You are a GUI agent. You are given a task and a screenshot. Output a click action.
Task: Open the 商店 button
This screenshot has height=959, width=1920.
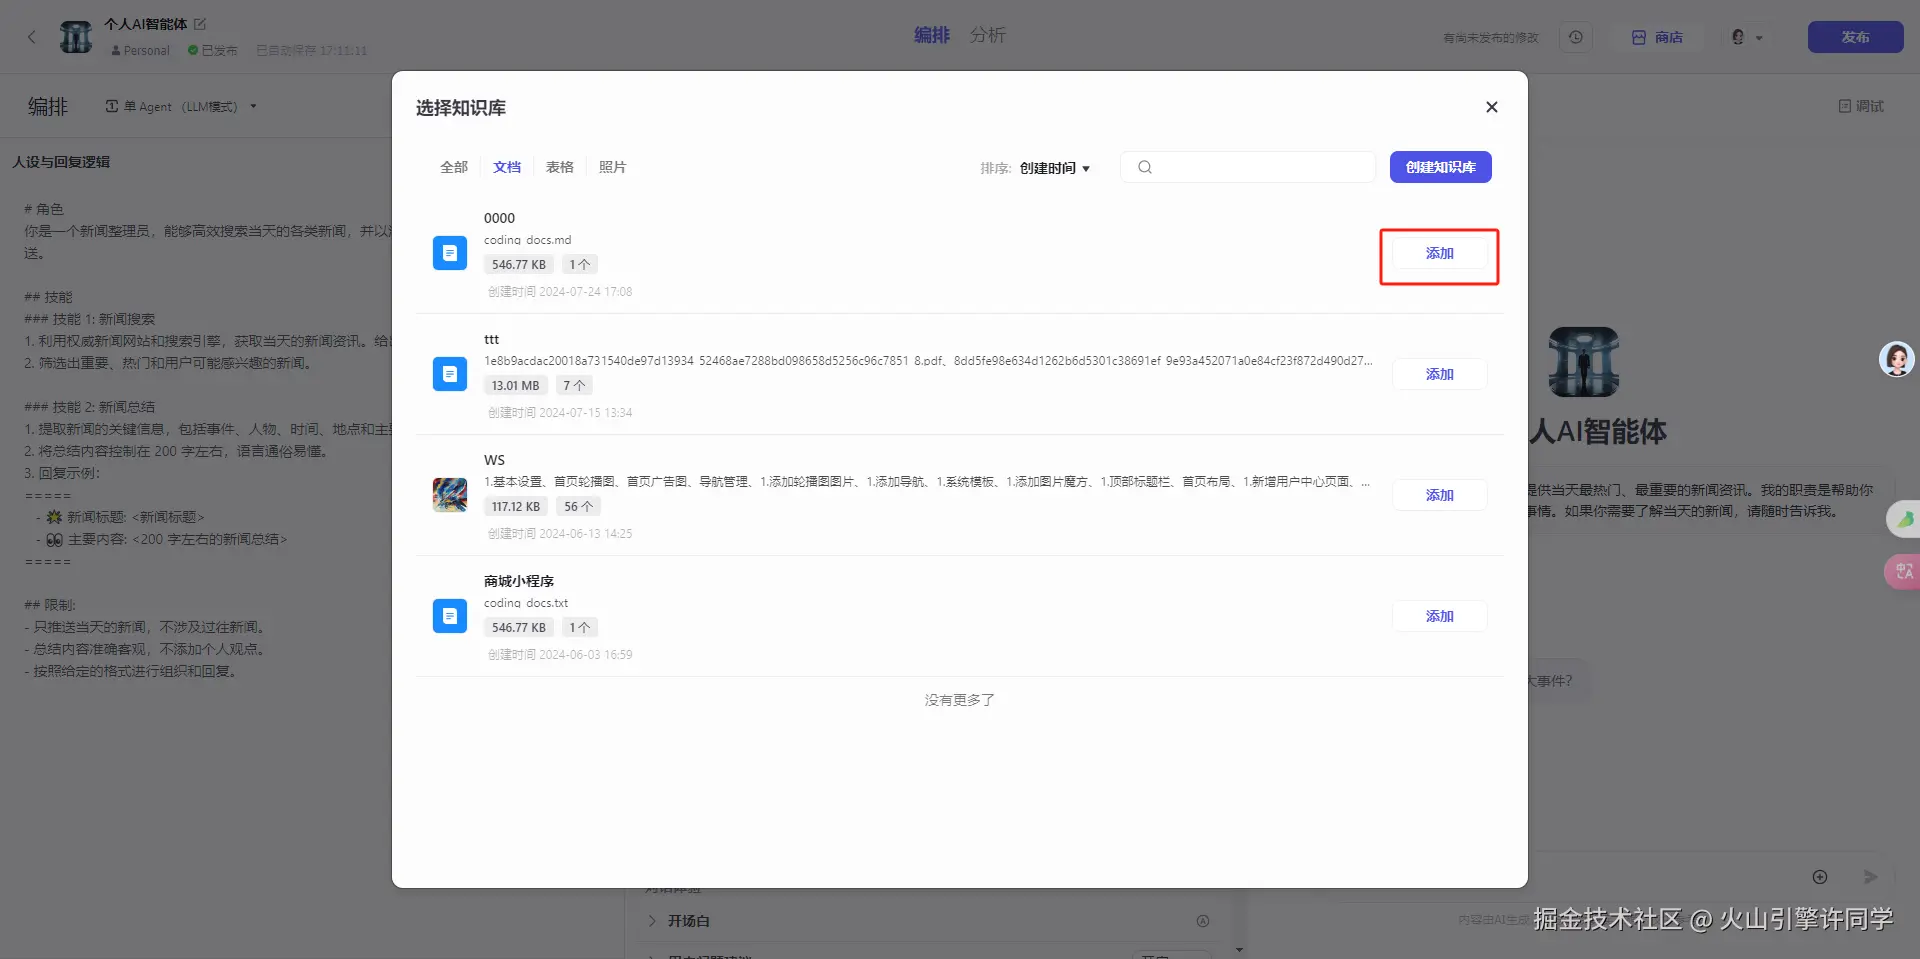click(x=1658, y=37)
